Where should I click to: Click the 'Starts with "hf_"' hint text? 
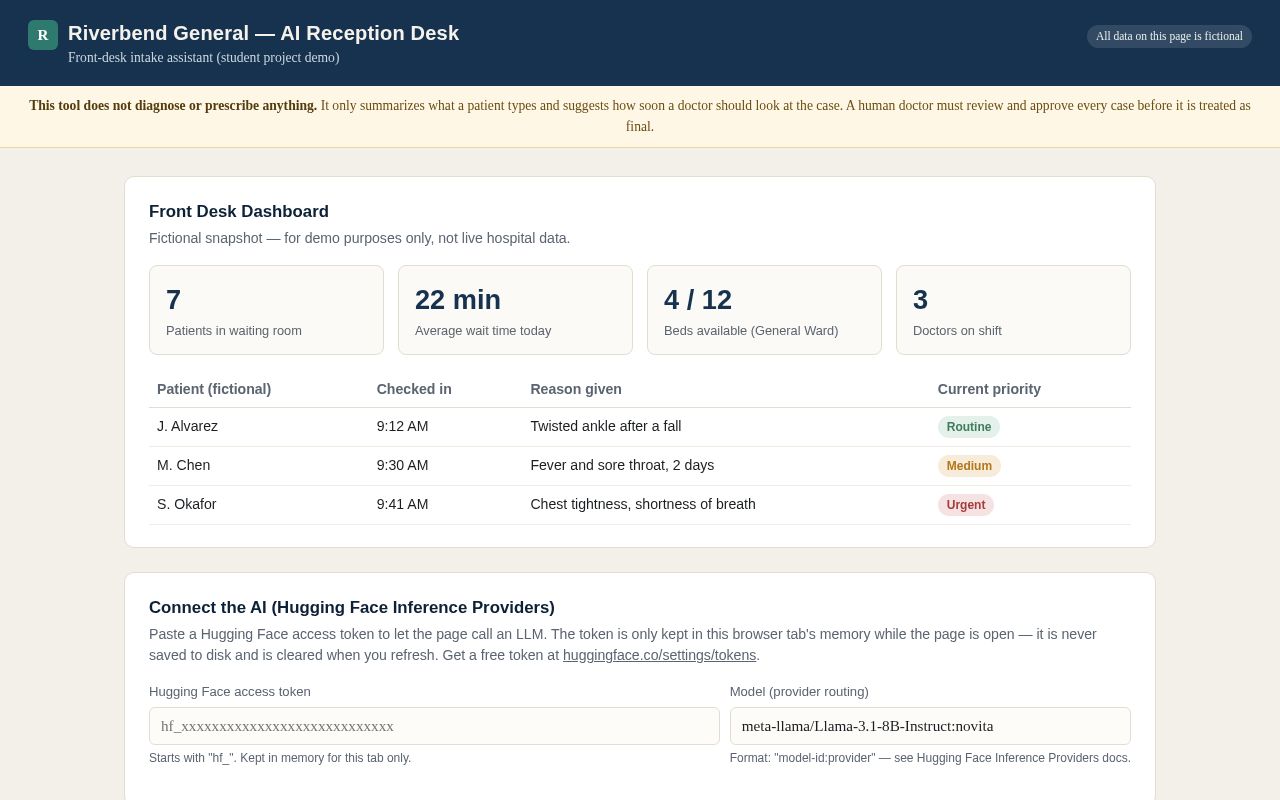[280, 758]
